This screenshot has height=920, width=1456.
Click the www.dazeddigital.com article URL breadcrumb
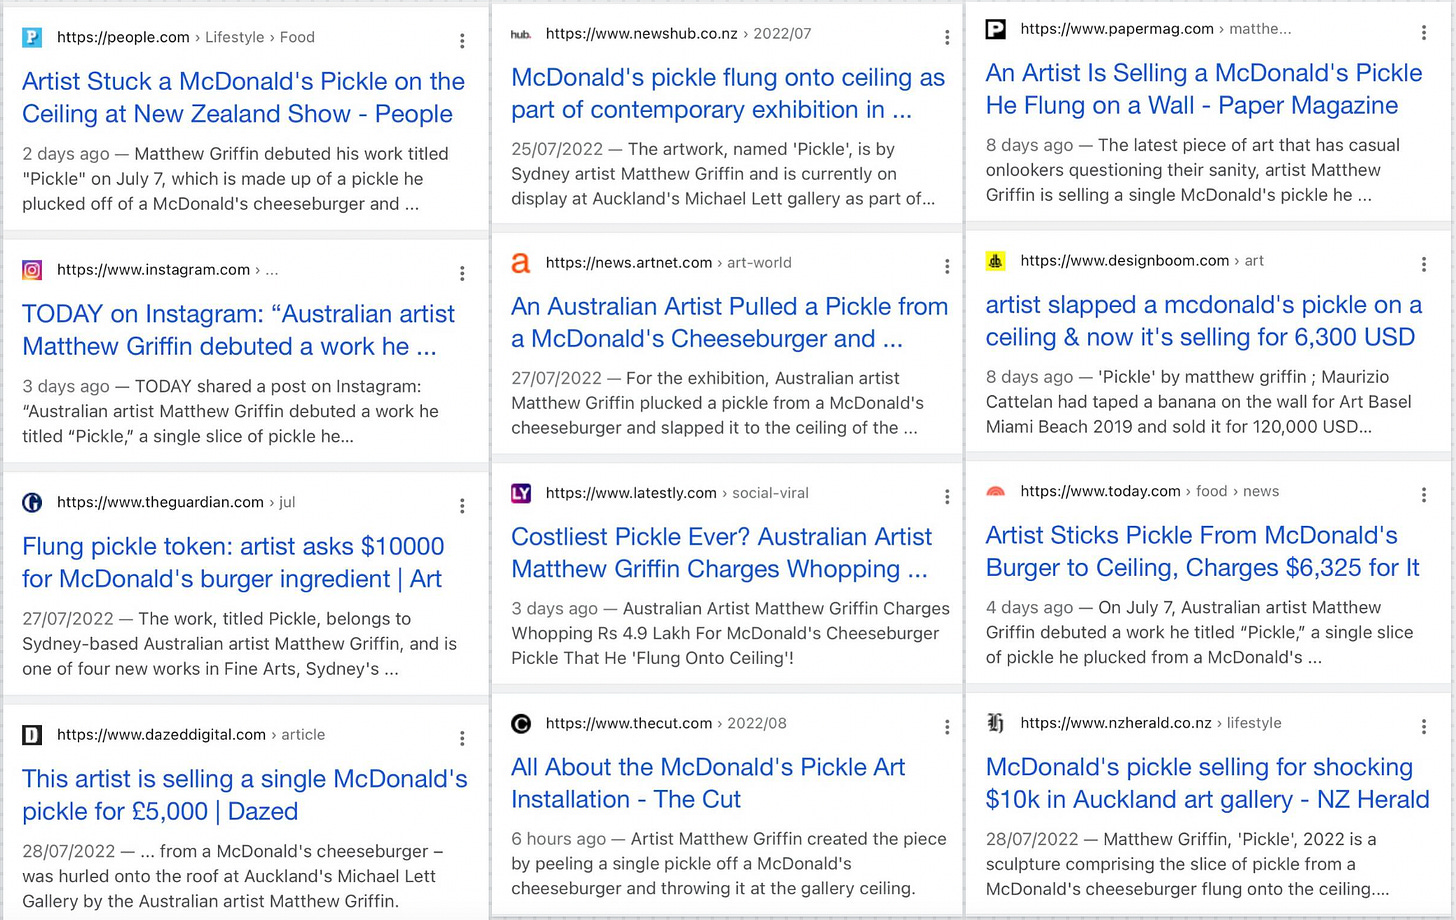(x=191, y=735)
